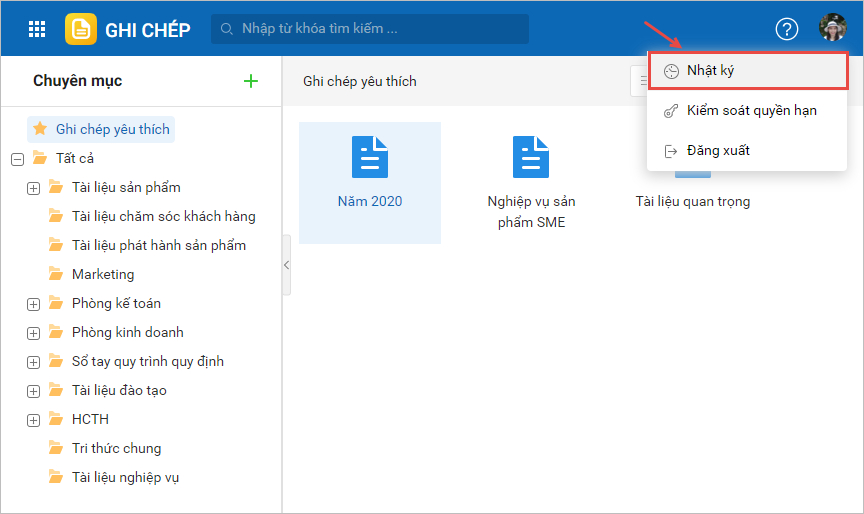This screenshot has height=514, width=864.
Task: Expand the Tài liệu sản phẩm node
Action: pyautogui.click(x=34, y=188)
